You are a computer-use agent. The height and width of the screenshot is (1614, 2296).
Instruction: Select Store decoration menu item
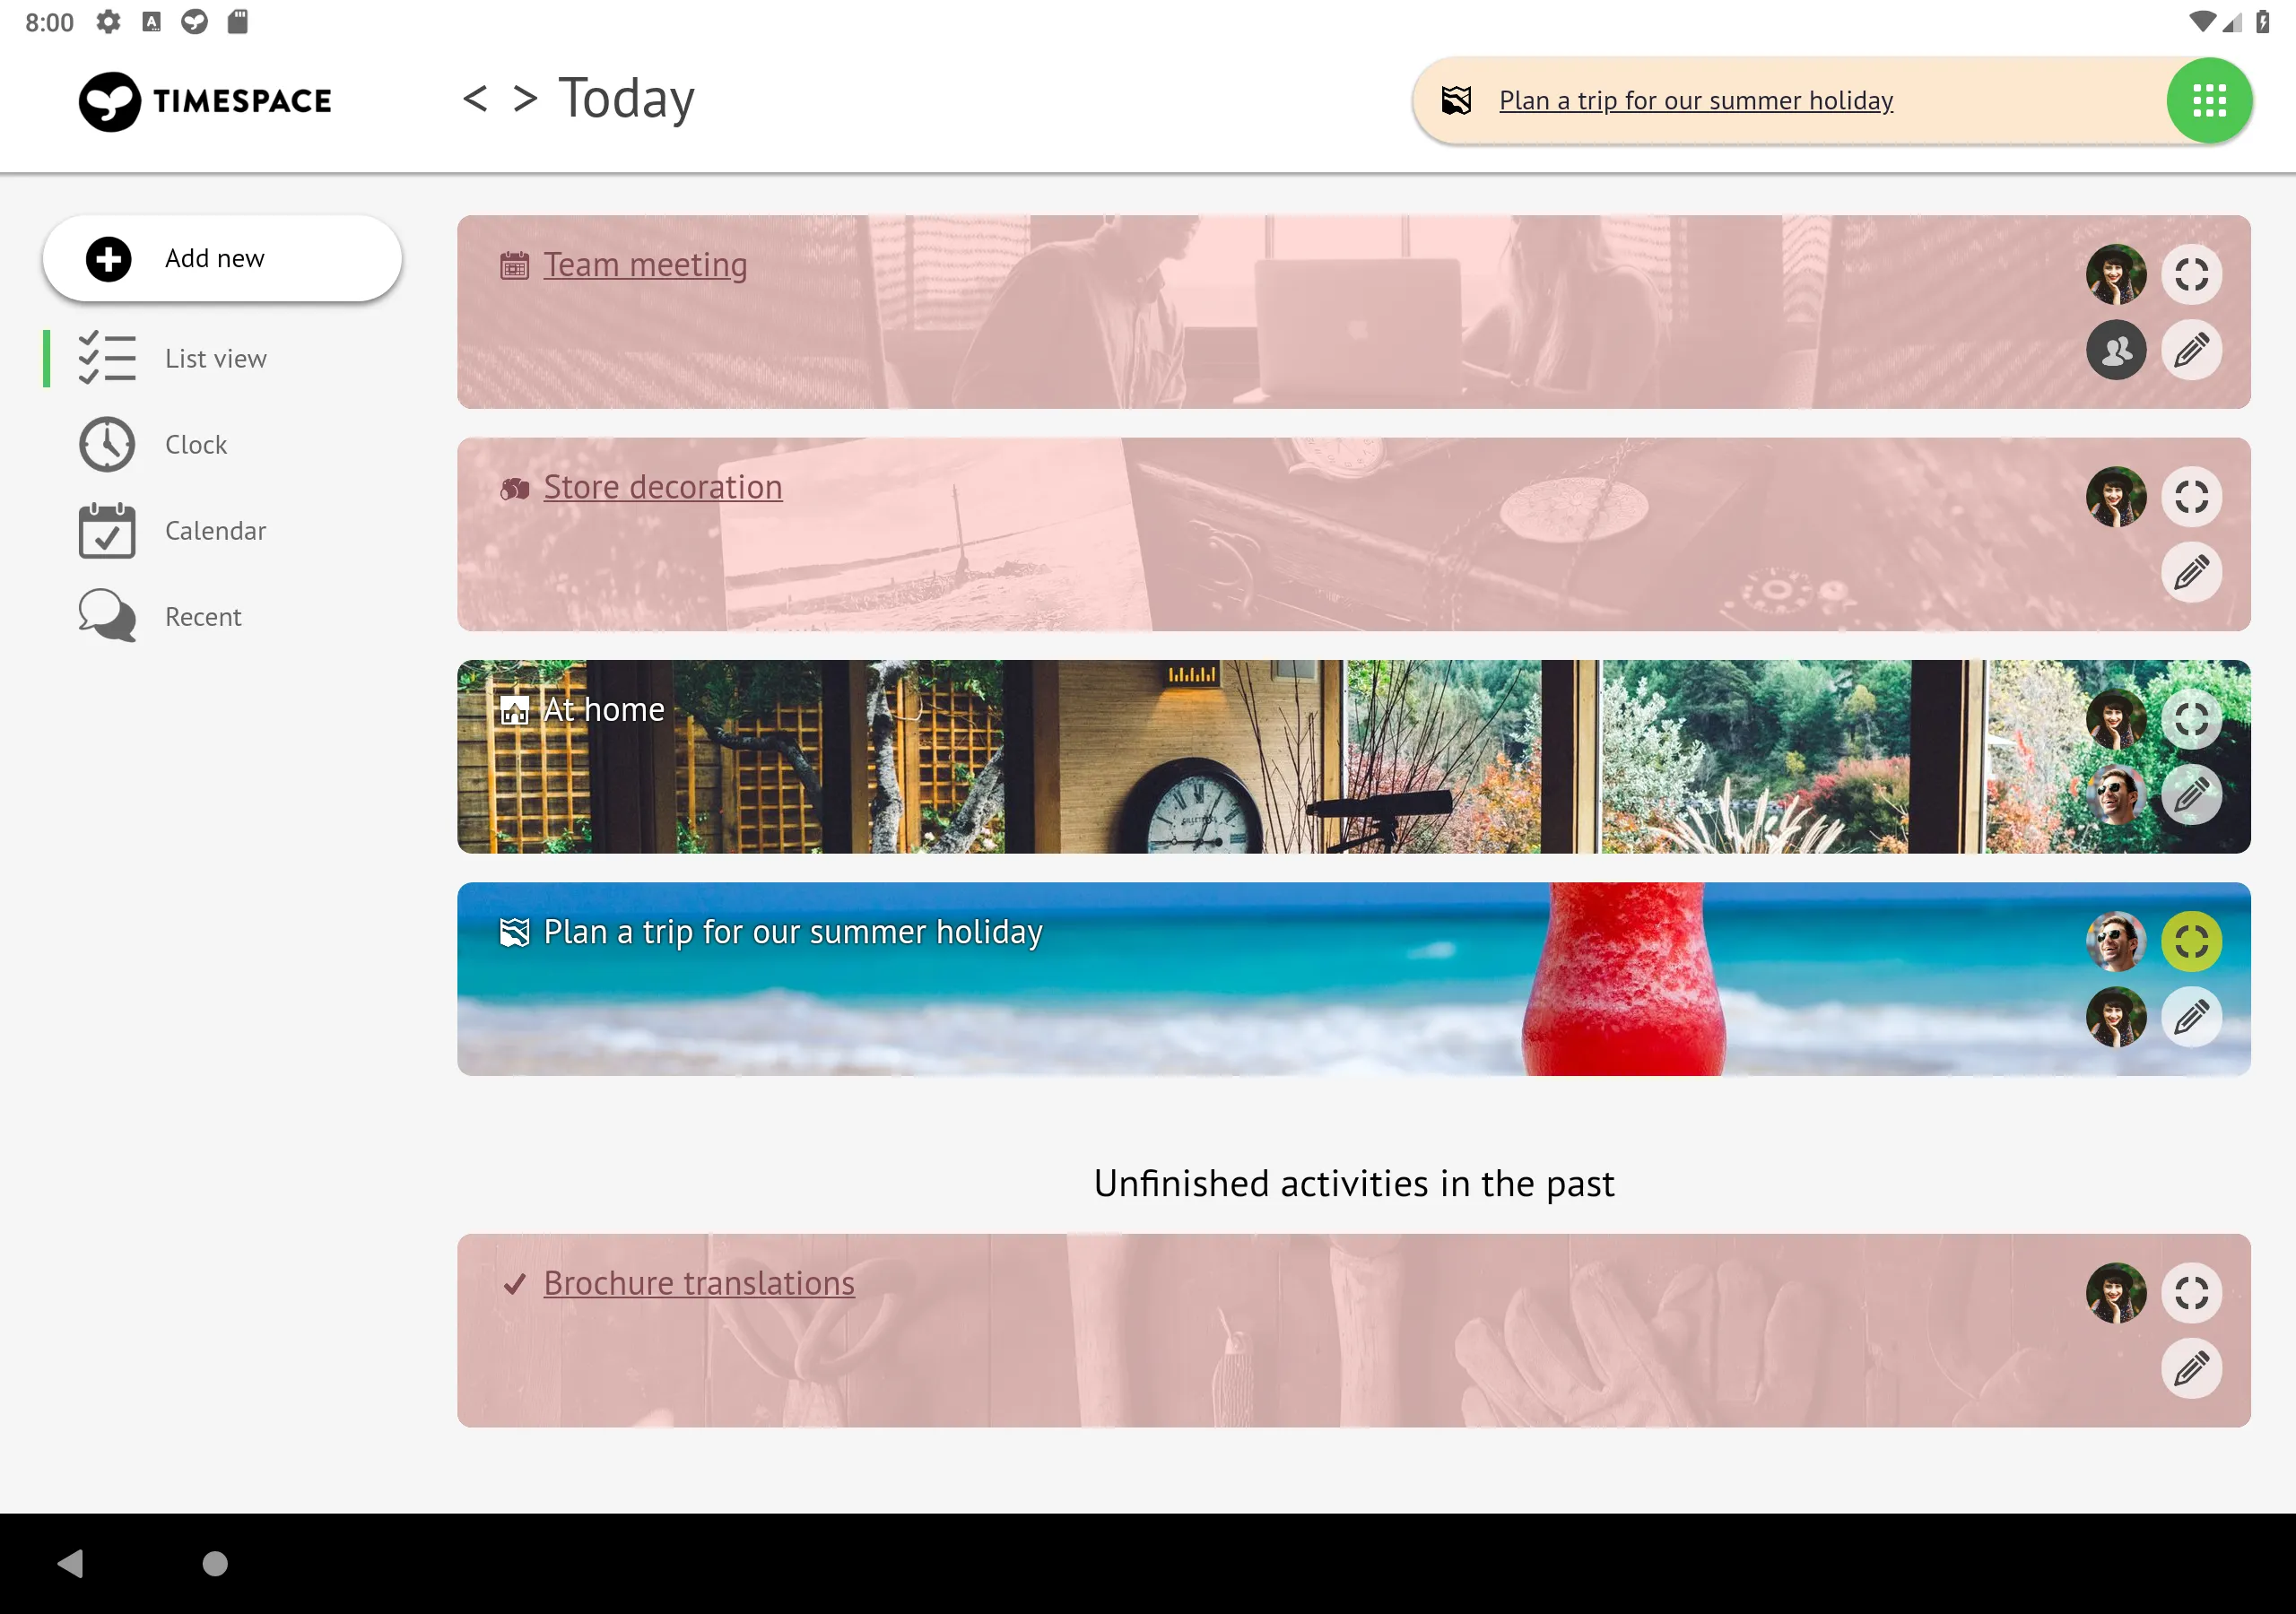(662, 488)
